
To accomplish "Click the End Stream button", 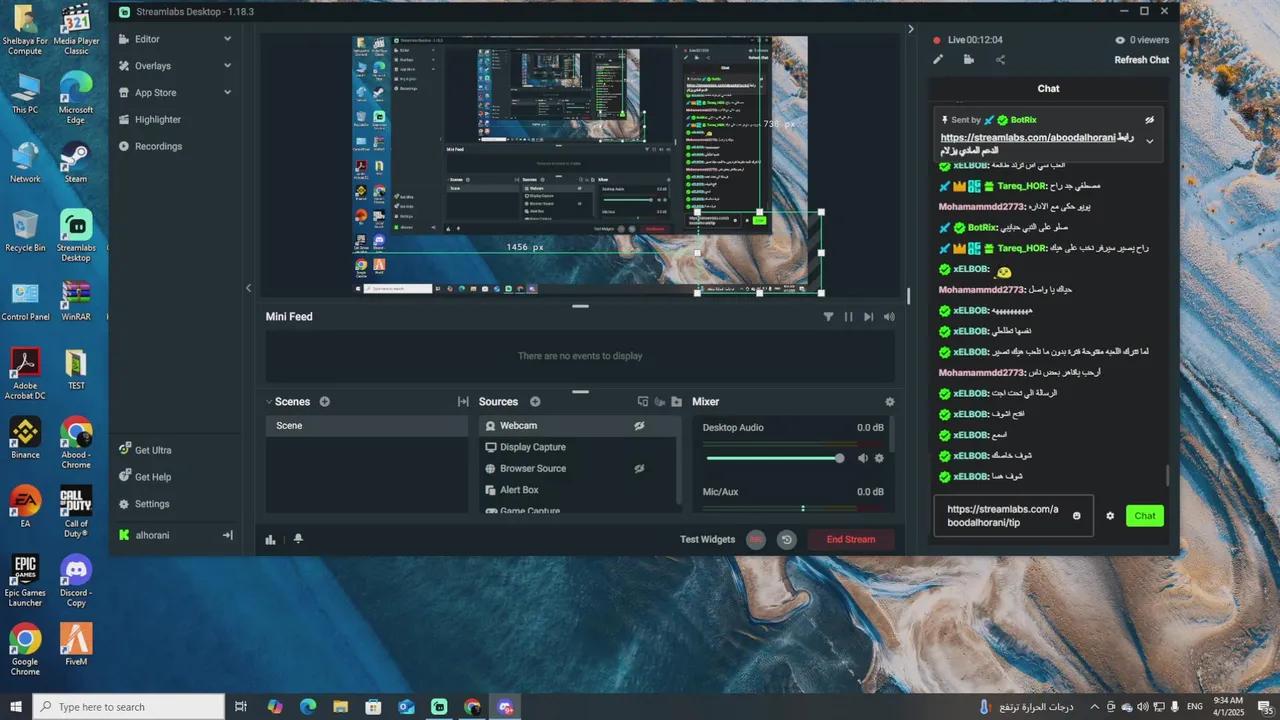I will point(850,539).
